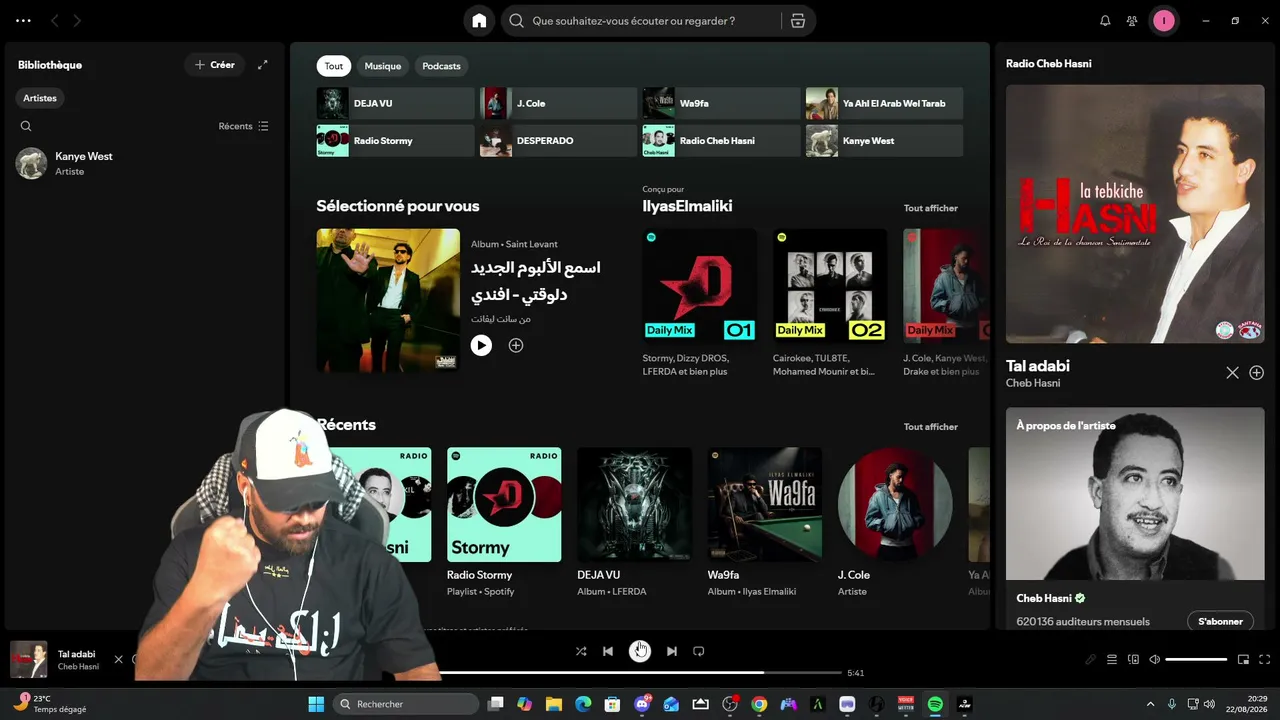Open the lyrics icon in the player bar

[x=1091, y=660]
